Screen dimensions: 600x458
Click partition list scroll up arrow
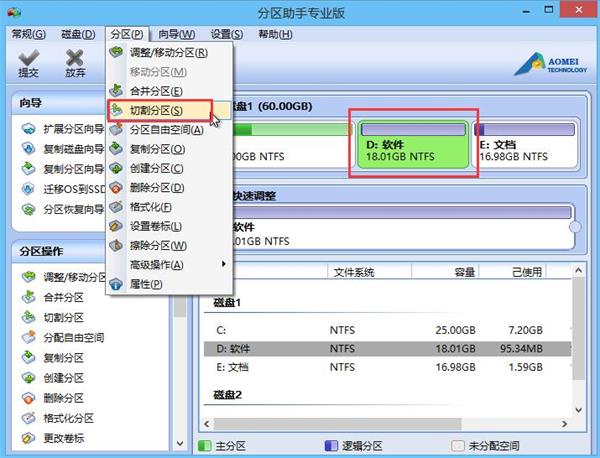pyautogui.click(x=579, y=271)
